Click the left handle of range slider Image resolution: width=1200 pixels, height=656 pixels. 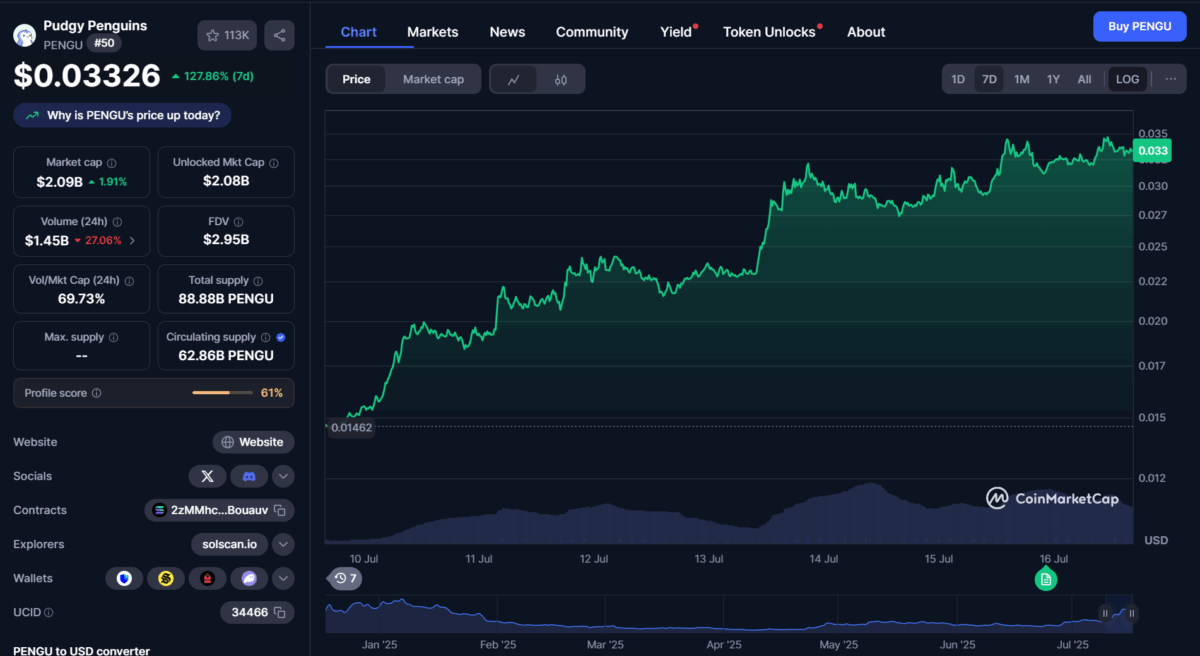point(1105,613)
